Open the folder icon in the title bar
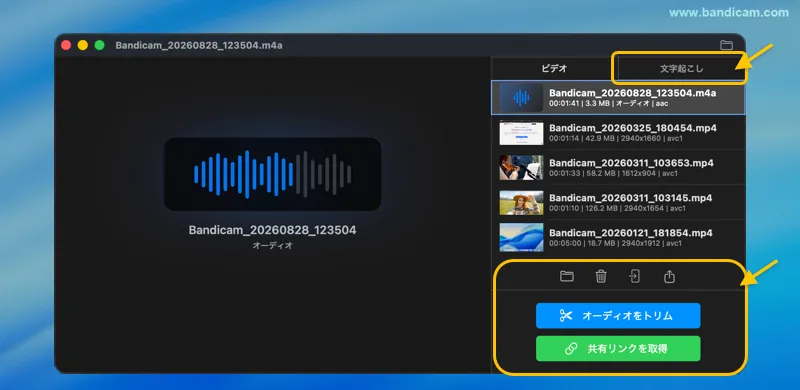This screenshot has width=800, height=390. click(x=726, y=45)
